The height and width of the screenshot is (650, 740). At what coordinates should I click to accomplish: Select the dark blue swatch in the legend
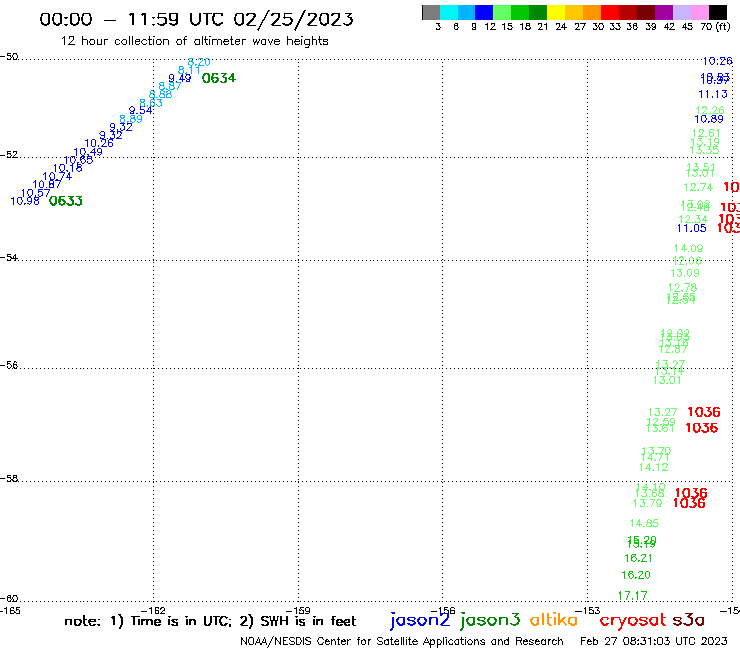tap(485, 12)
